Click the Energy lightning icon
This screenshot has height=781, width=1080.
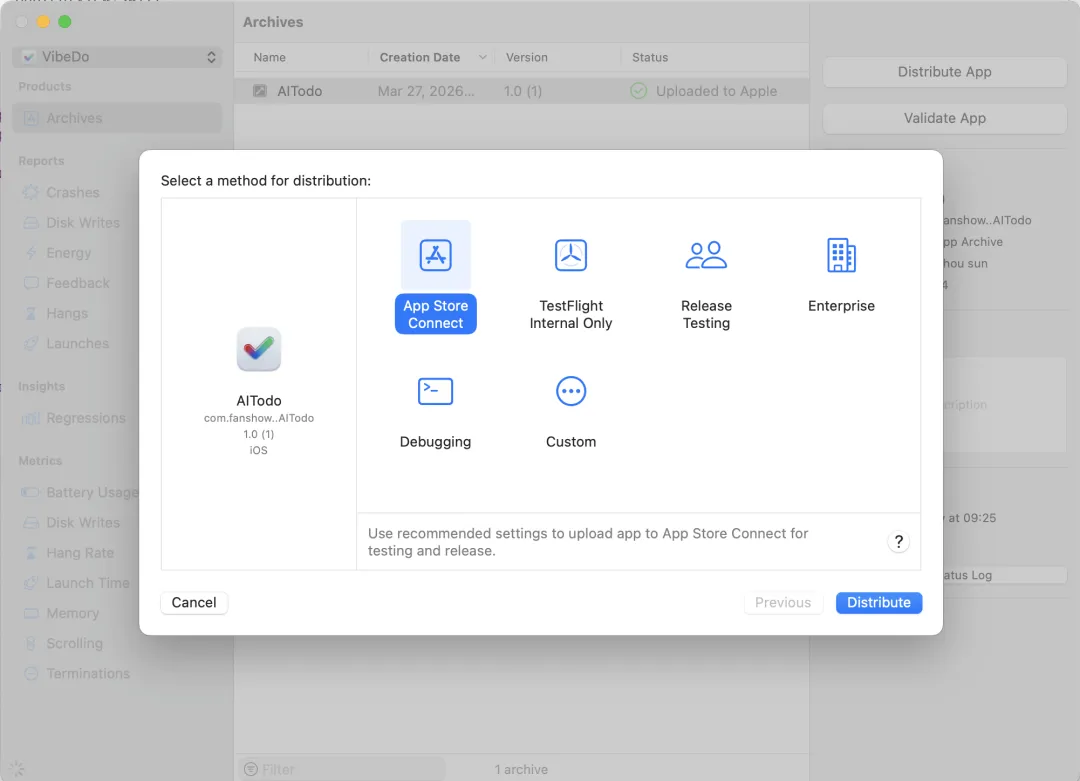pos(31,253)
